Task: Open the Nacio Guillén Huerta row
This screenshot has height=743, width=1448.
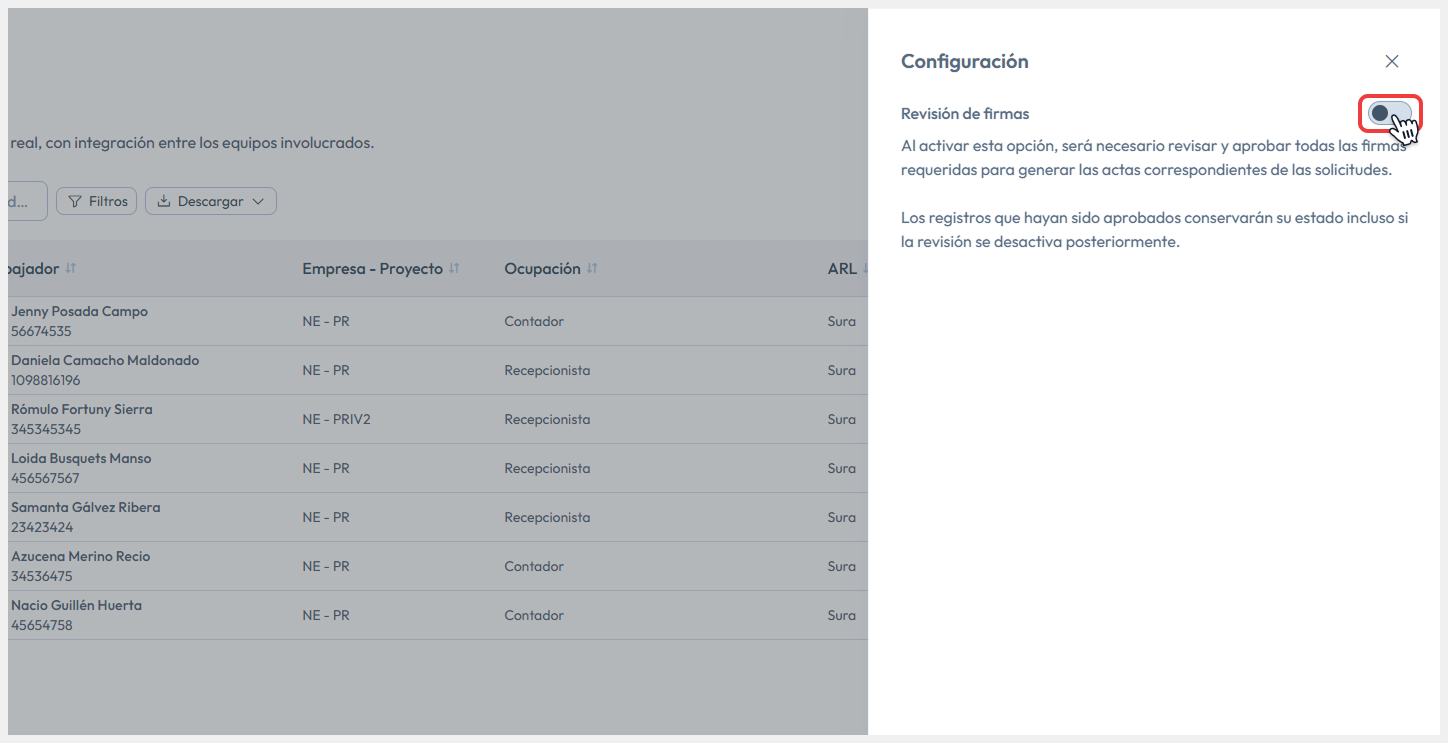Action: [76, 605]
